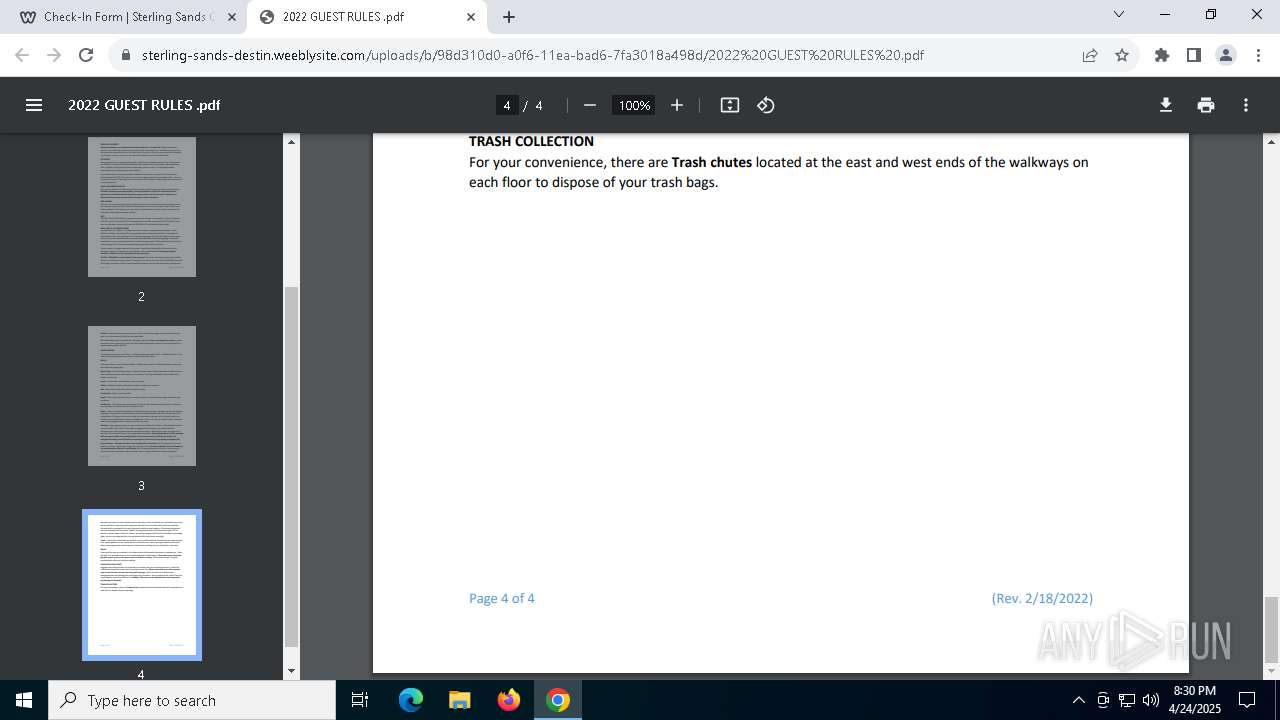Click the browser address bar URL
The image size is (1280, 720).
[533, 55]
